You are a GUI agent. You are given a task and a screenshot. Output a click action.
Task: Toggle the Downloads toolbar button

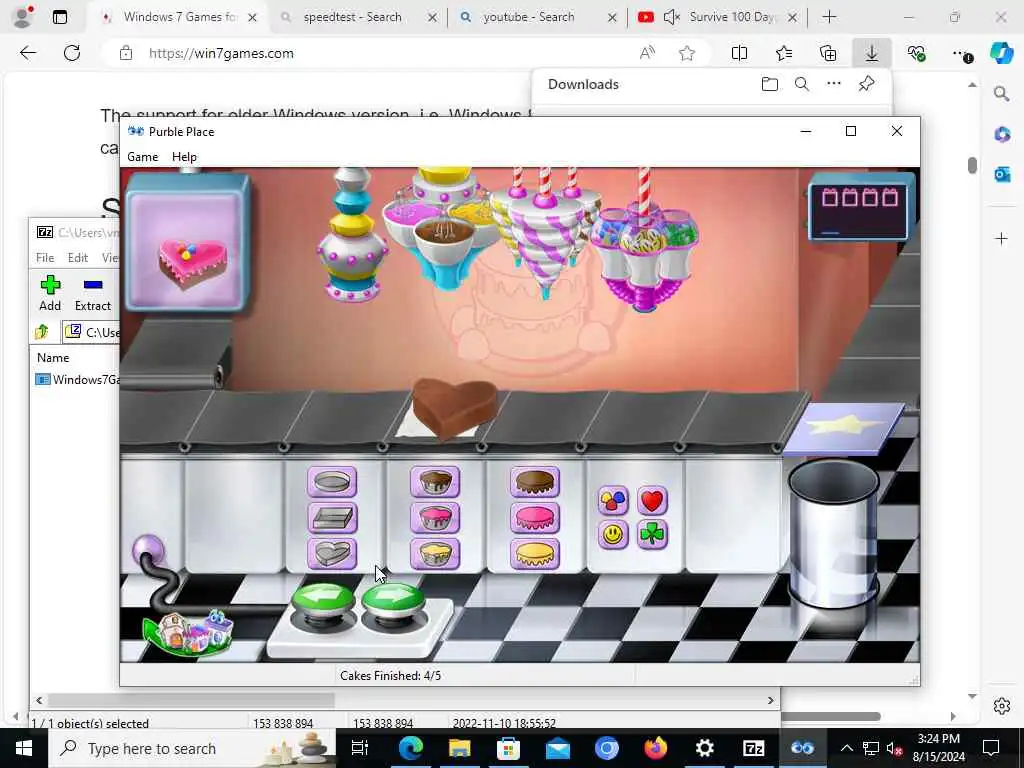[872, 54]
